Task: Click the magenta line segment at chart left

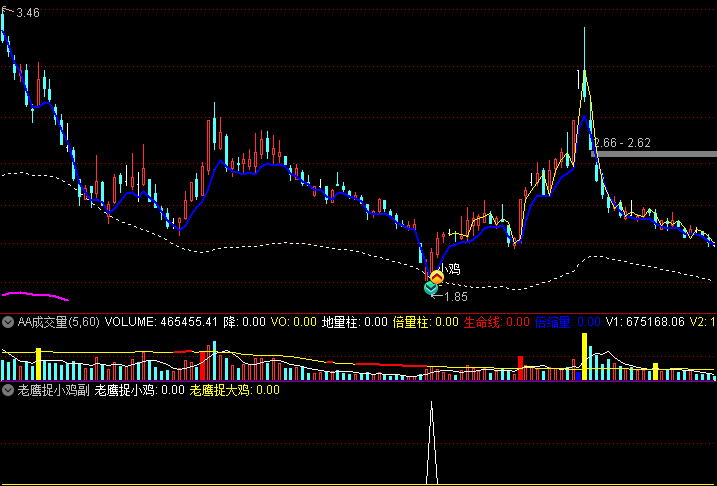Action: click(35, 295)
